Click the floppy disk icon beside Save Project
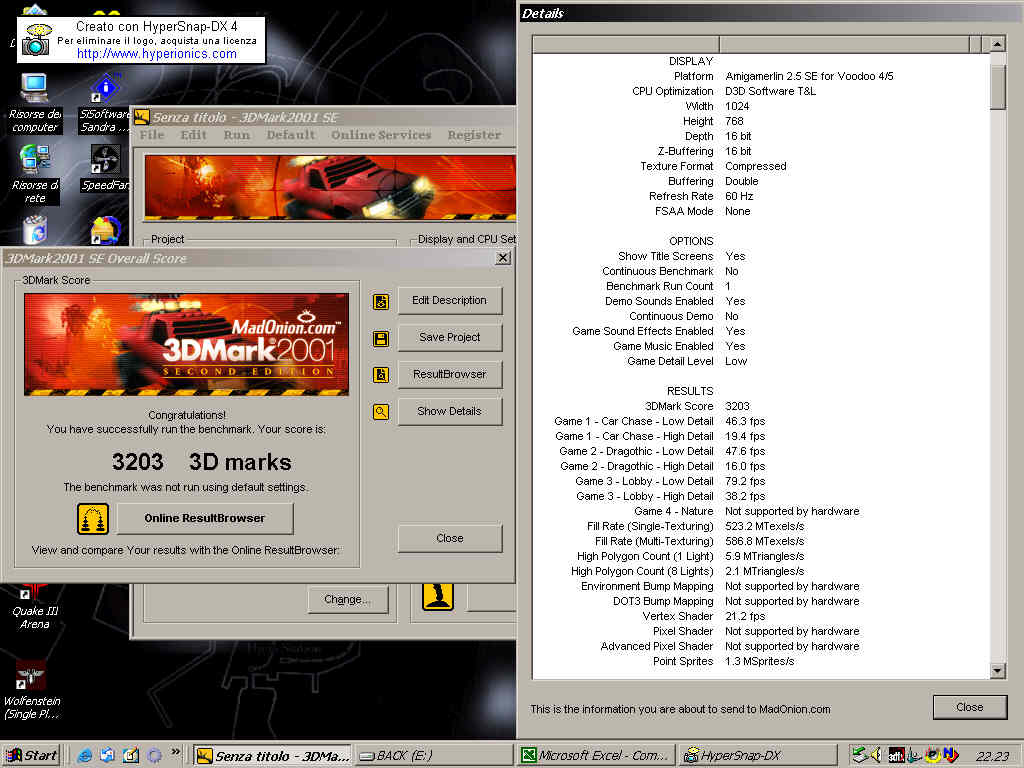 pos(381,338)
